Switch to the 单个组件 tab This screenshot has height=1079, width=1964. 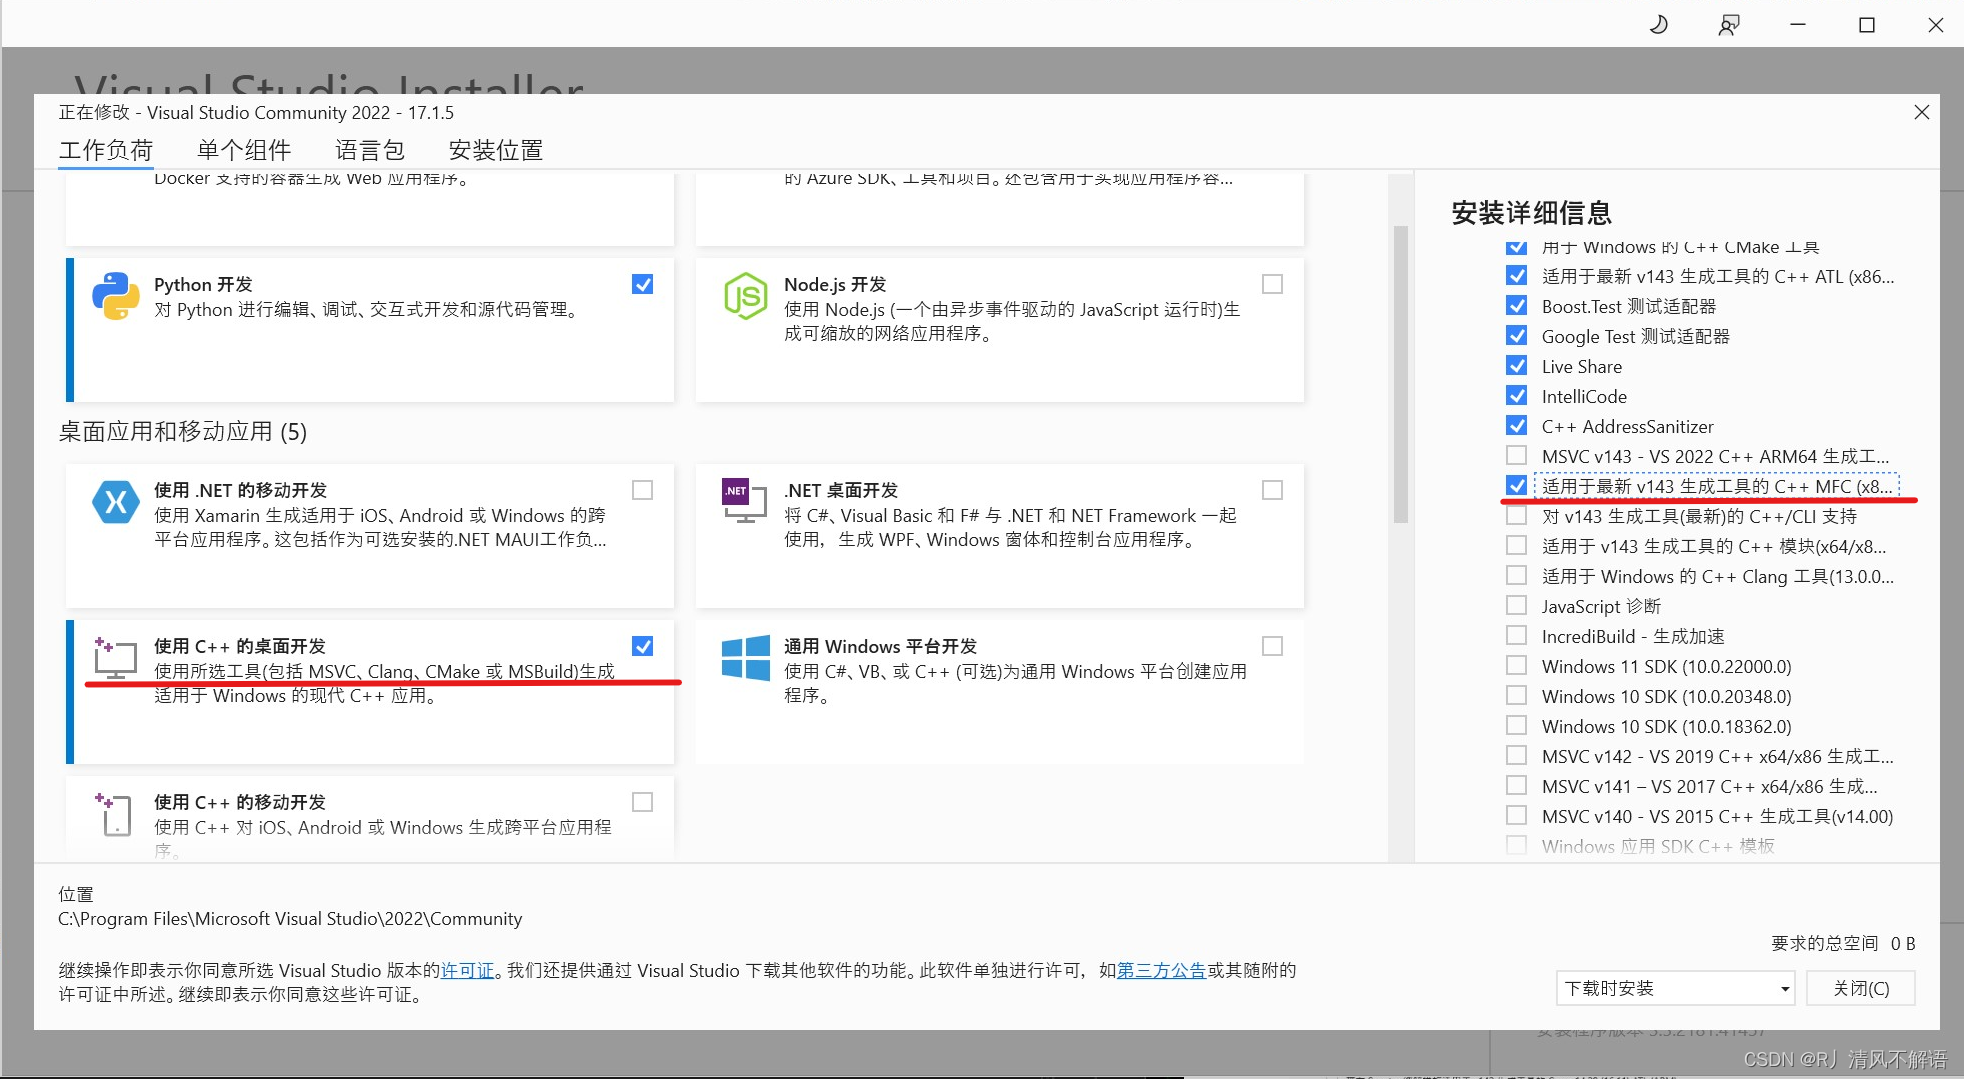point(244,150)
